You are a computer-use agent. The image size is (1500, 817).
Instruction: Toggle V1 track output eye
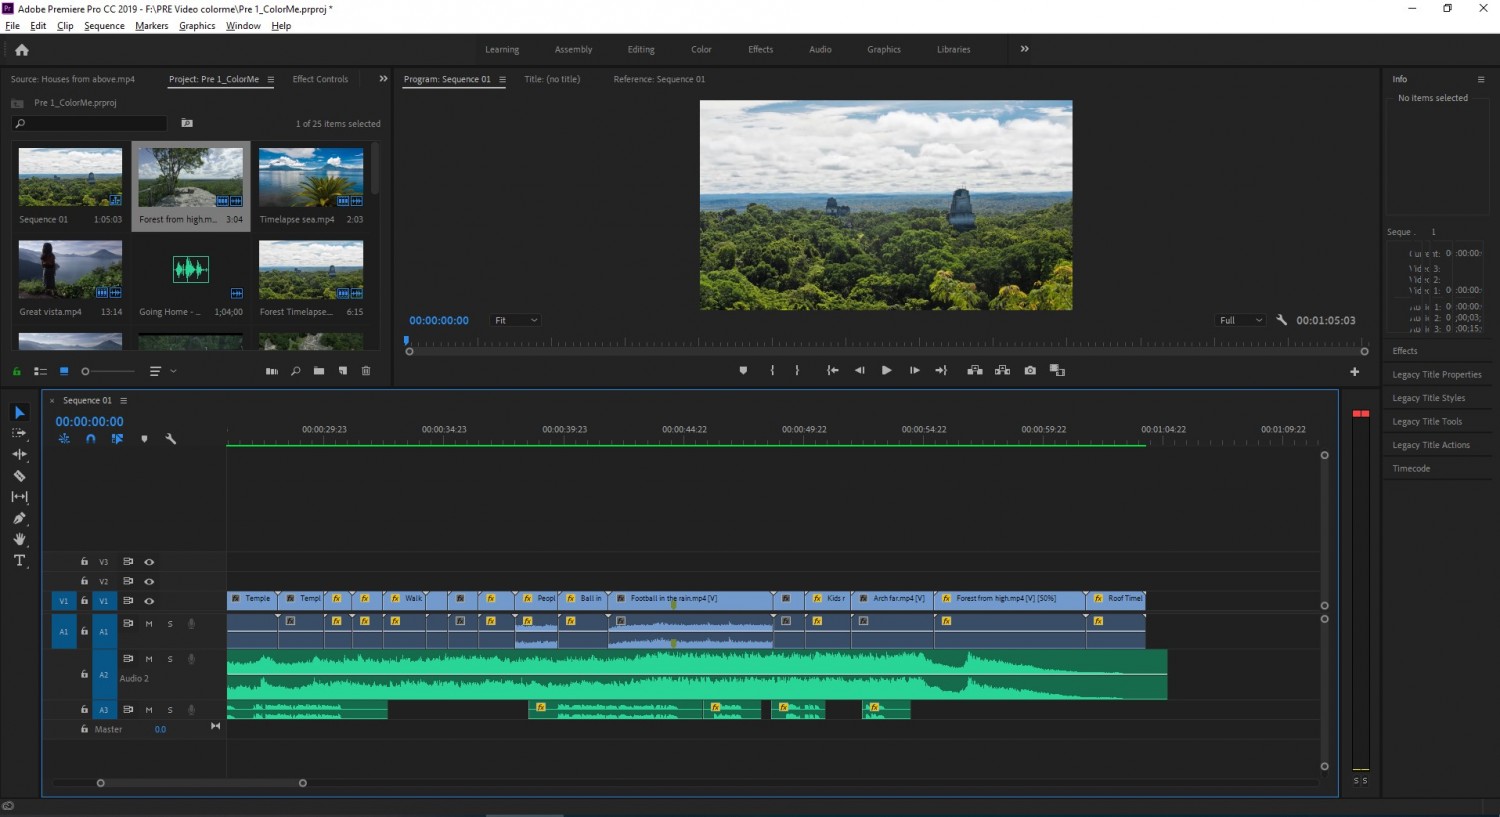tap(149, 601)
